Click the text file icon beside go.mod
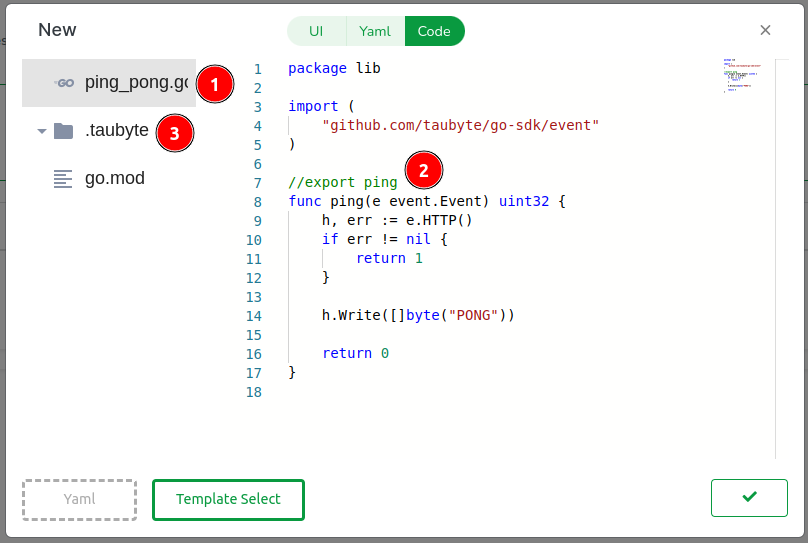808x543 pixels. pyautogui.click(x=64, y=179)
